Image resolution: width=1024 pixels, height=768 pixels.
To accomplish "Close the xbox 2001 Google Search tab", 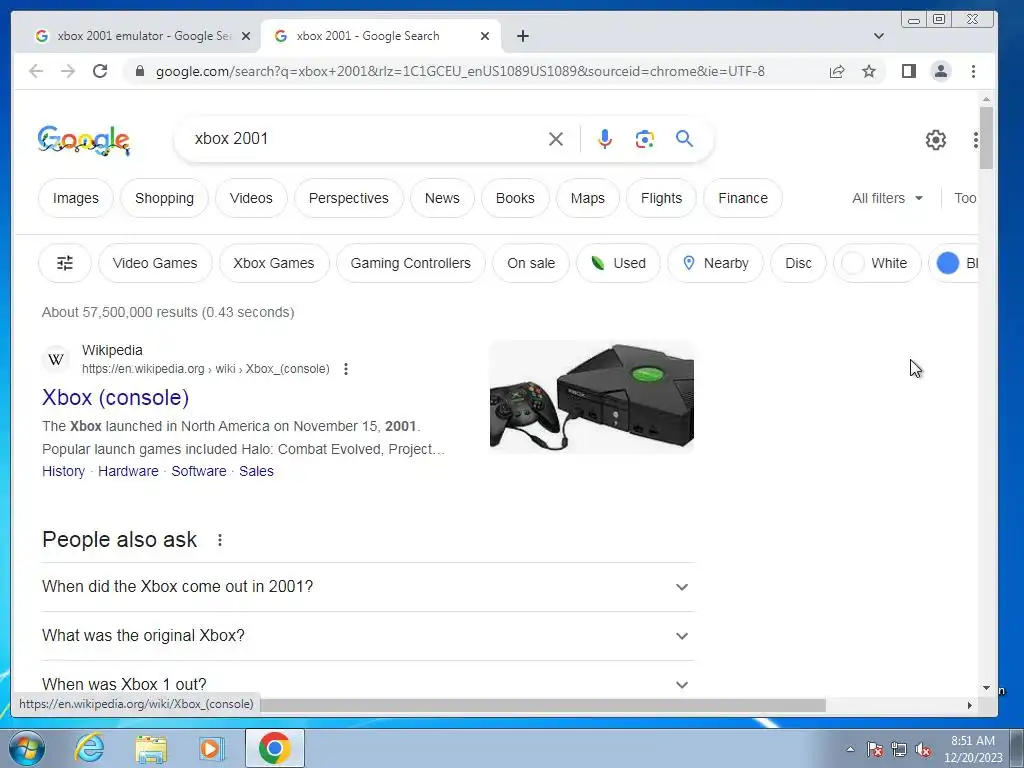I will click(485, 36).
